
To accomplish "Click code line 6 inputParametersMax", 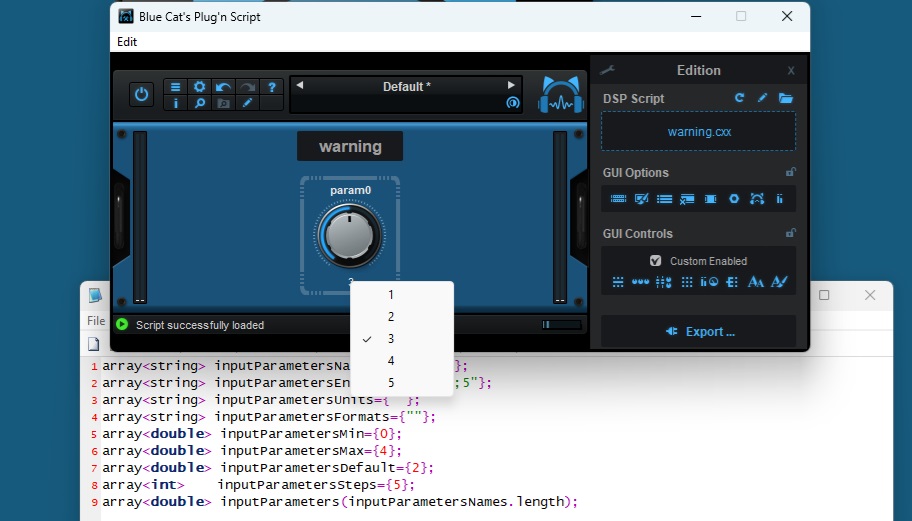I will (x=252, y=451).
